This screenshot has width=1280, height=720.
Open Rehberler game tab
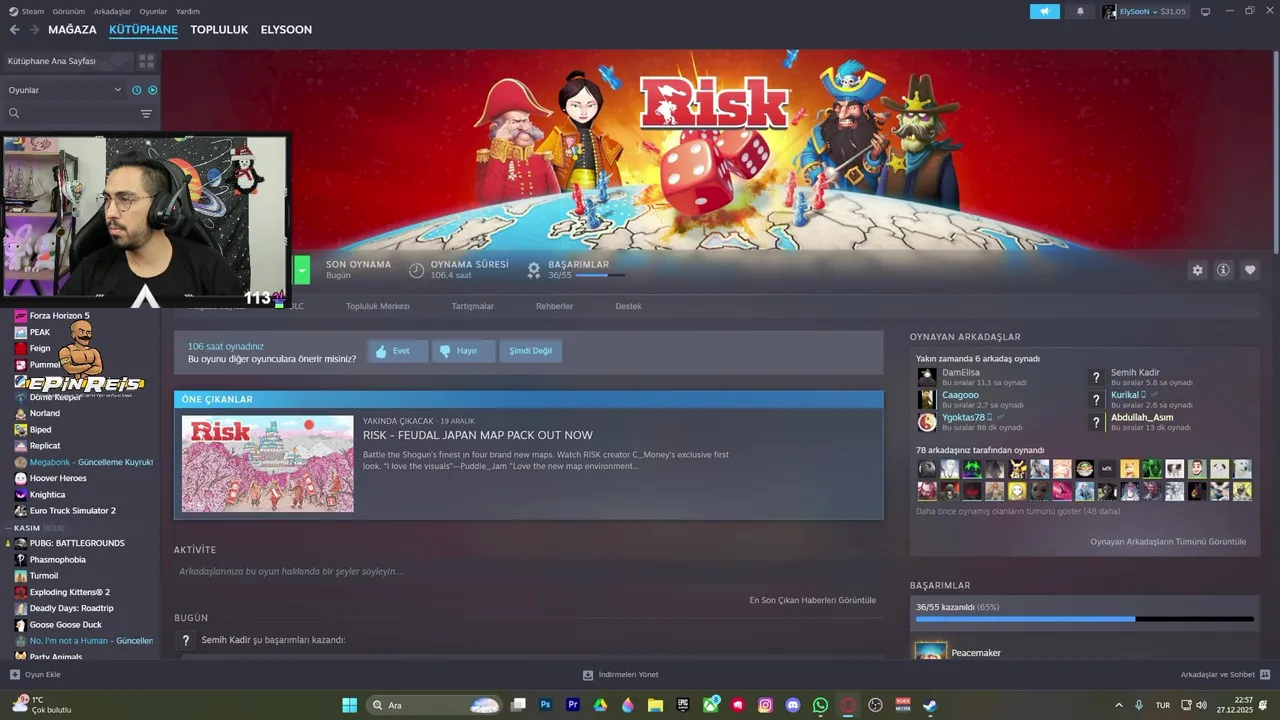554,306
